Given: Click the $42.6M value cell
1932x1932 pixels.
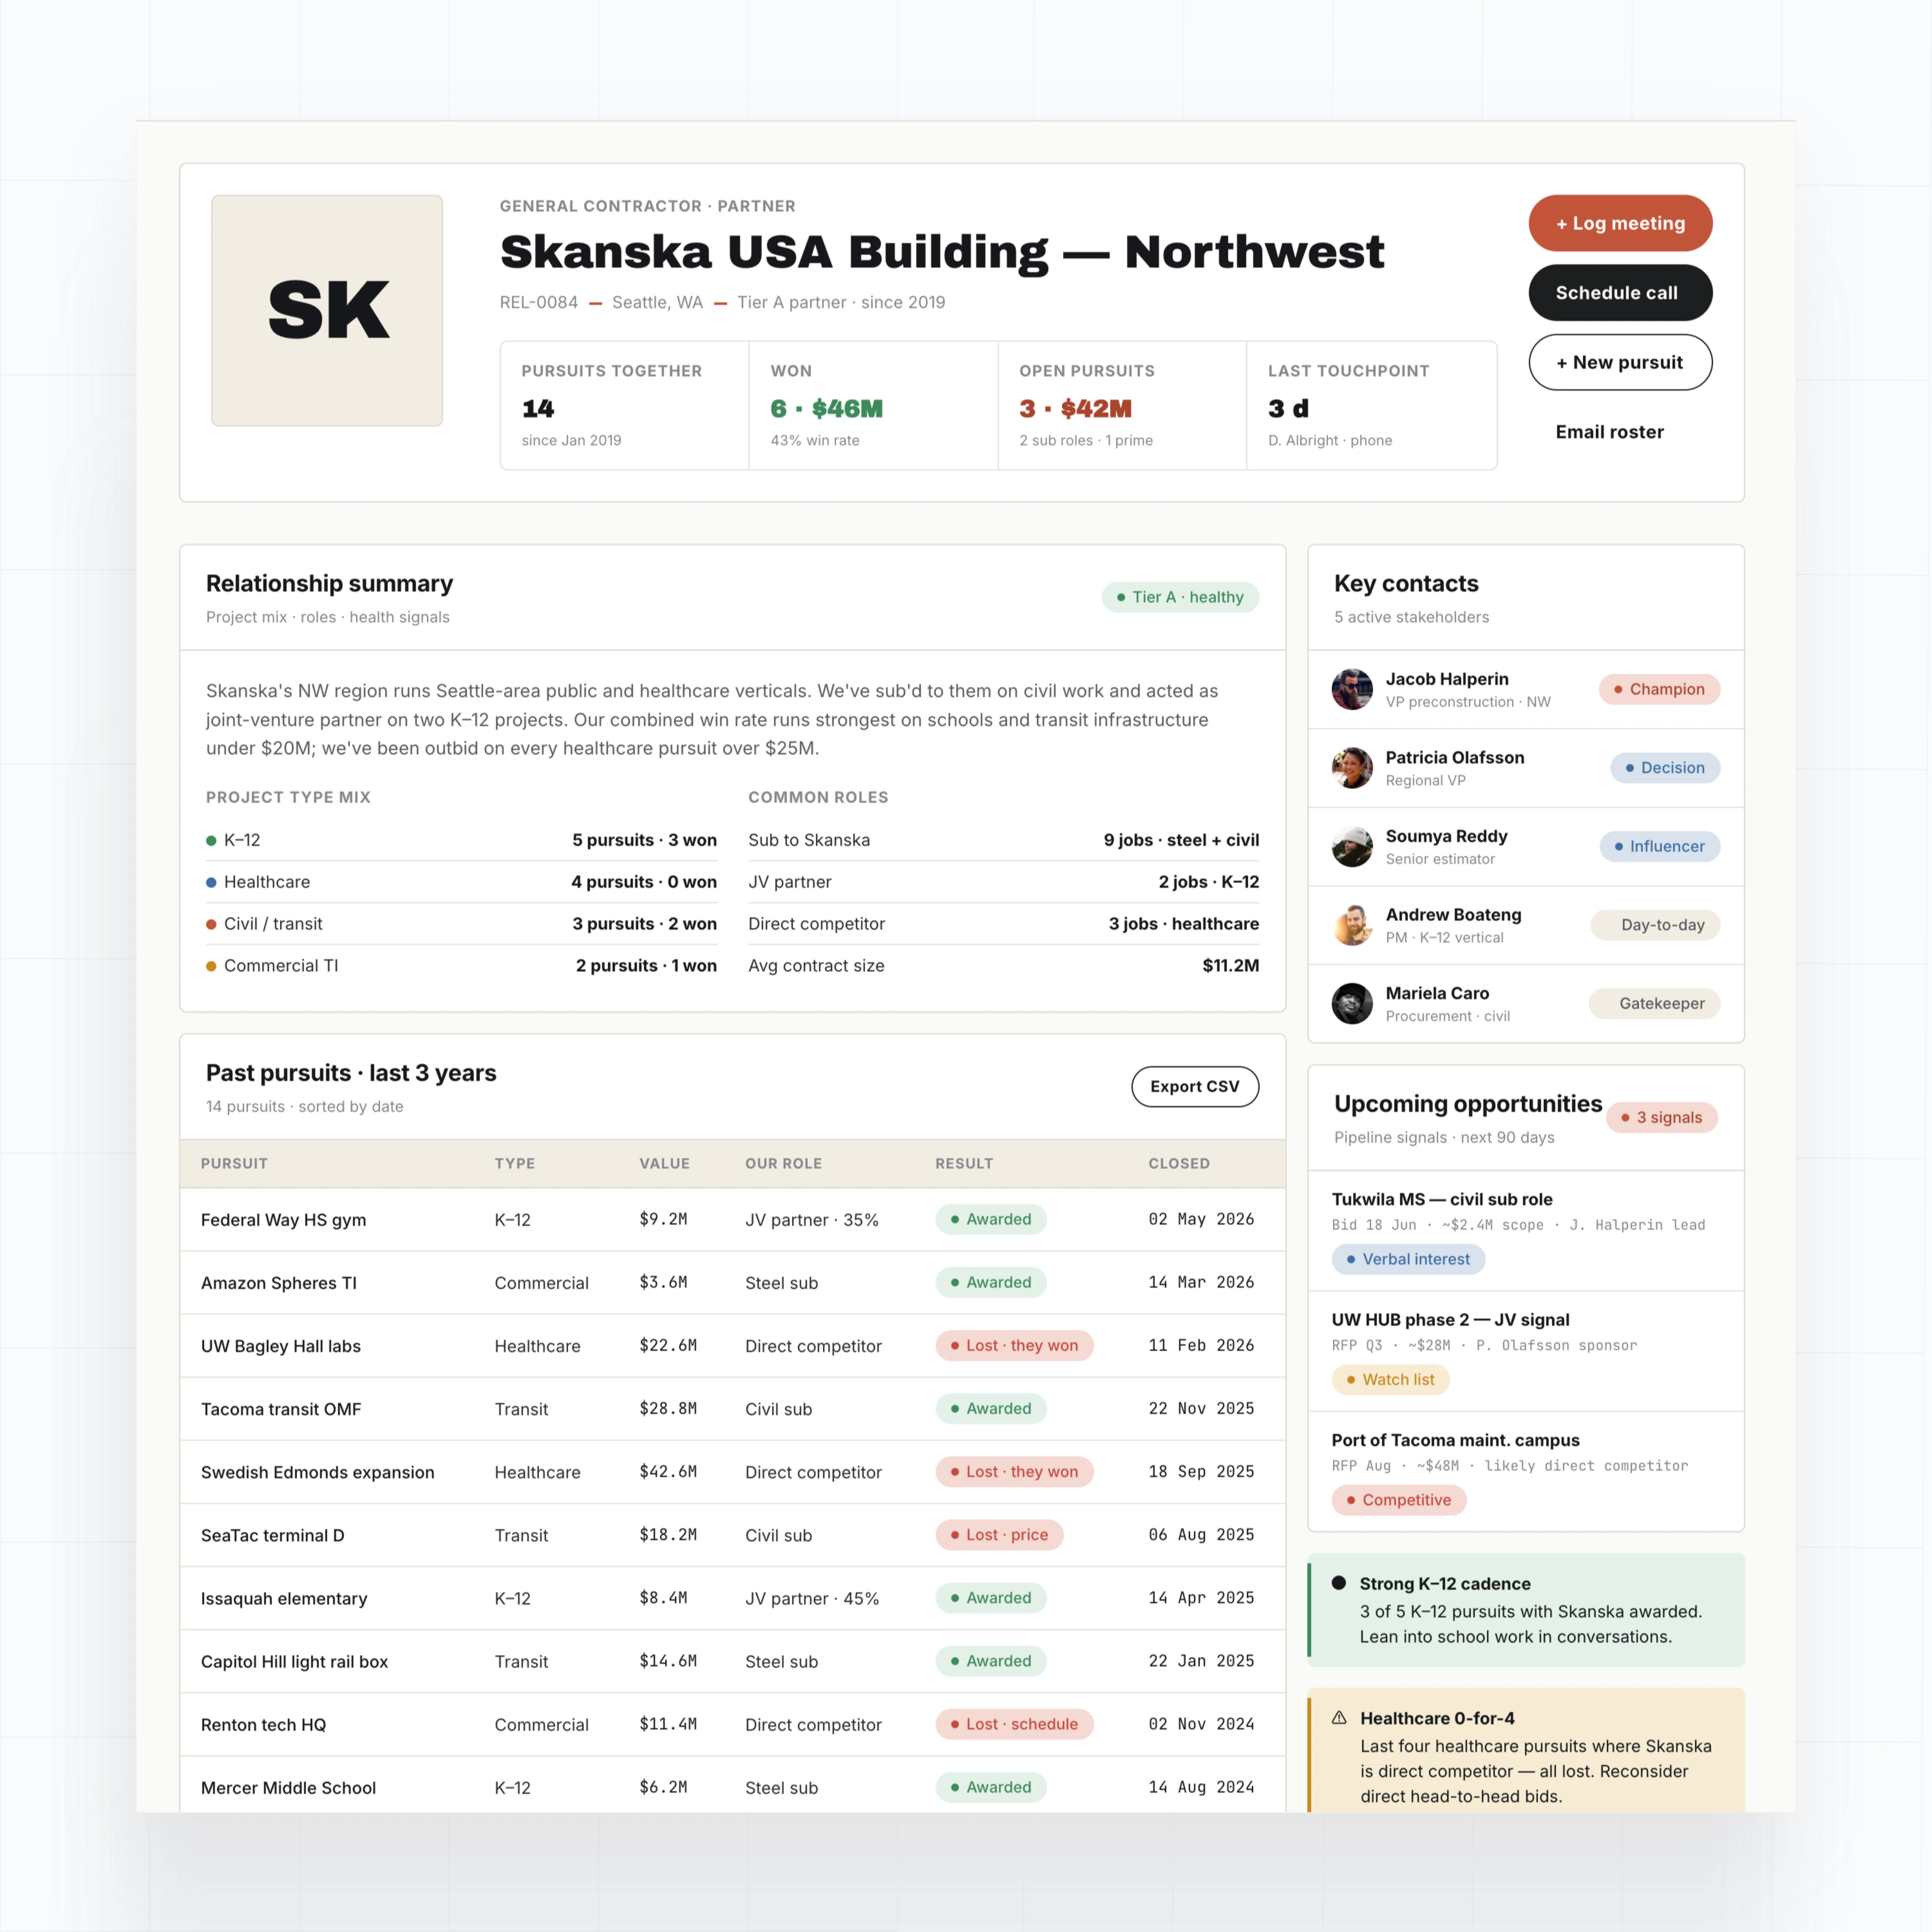Looking at the screenshot, I should [x=668, y=1472].
